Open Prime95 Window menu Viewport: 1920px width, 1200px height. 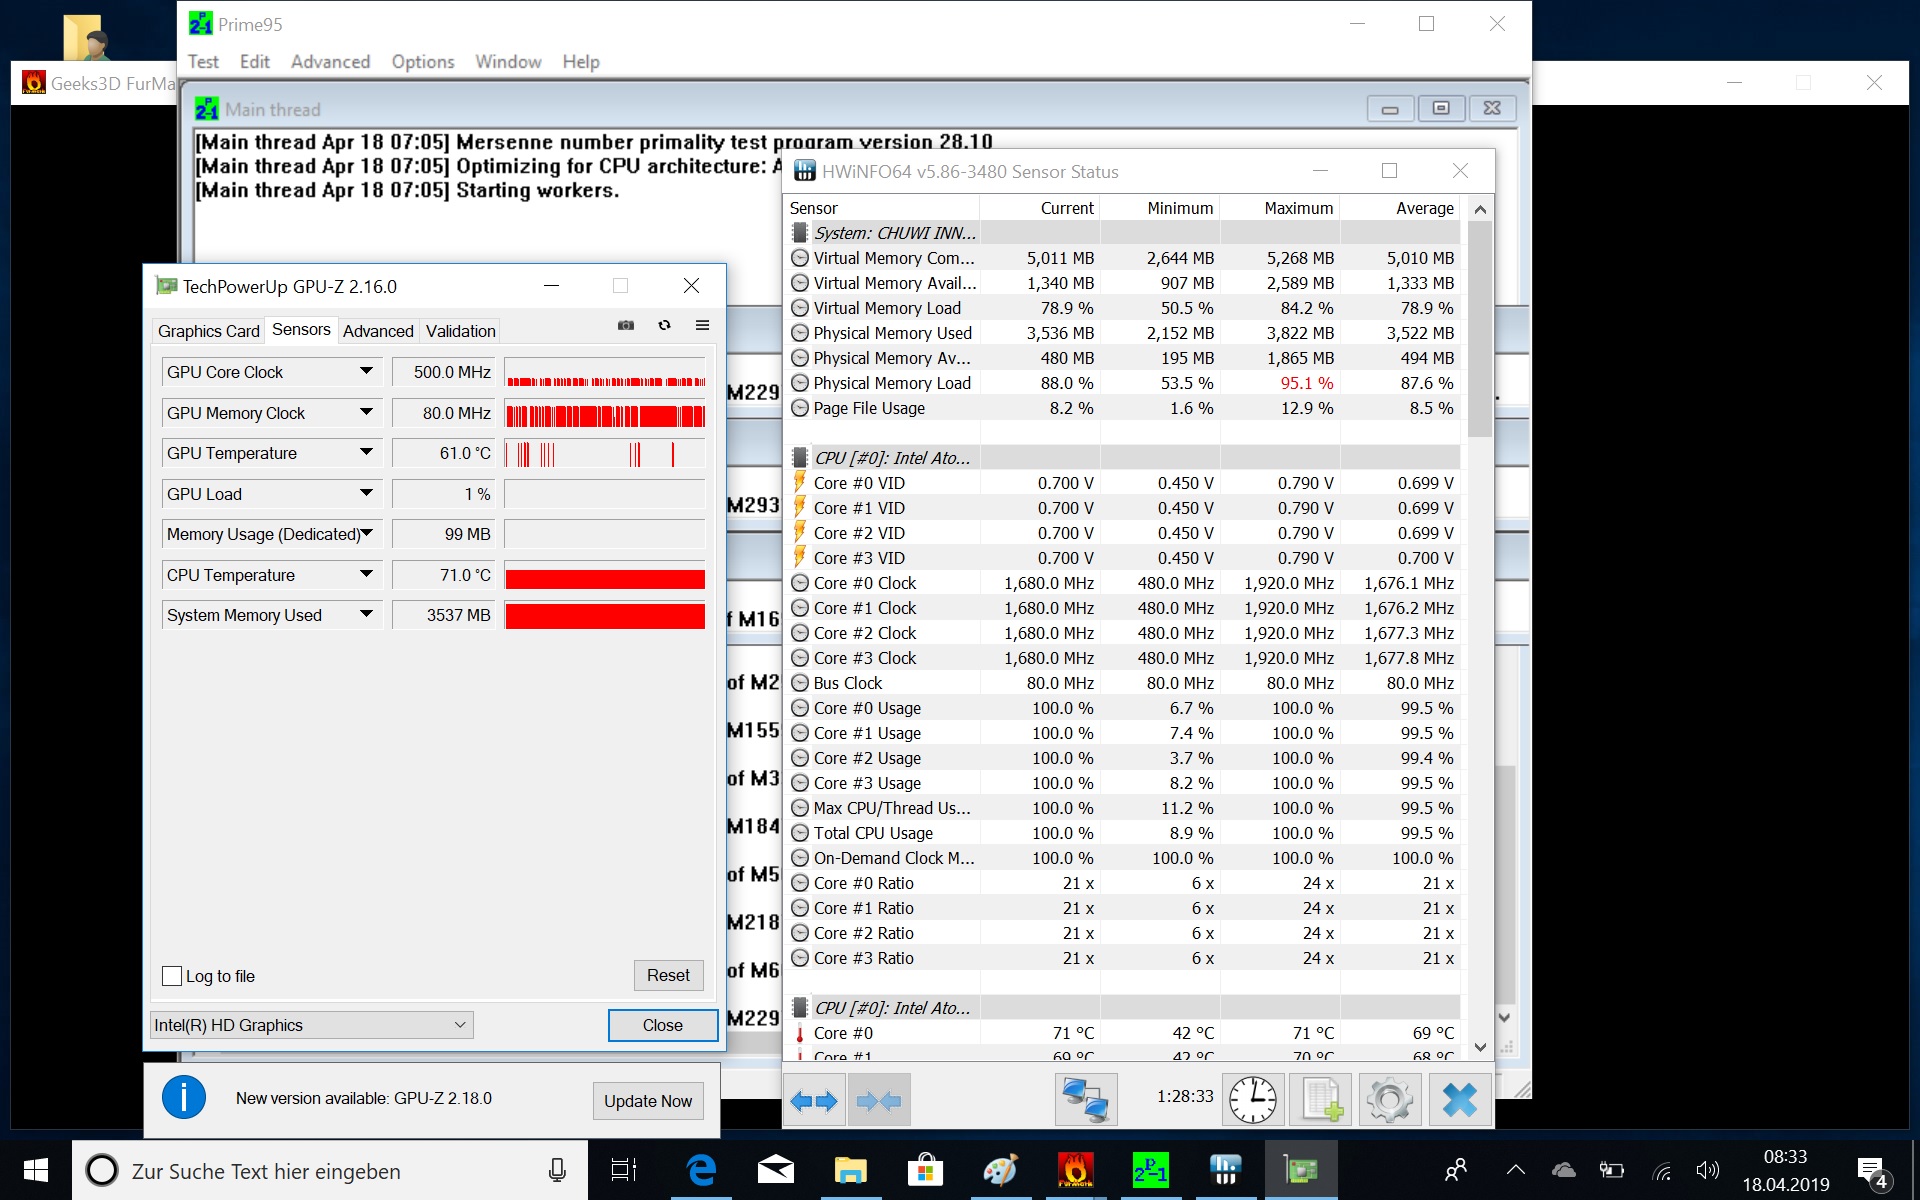(508, 62)
